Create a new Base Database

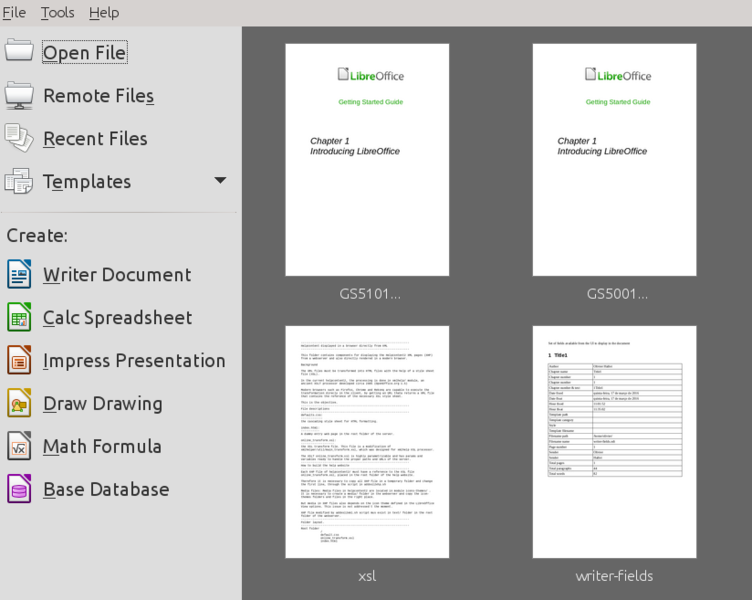[106, 490]
